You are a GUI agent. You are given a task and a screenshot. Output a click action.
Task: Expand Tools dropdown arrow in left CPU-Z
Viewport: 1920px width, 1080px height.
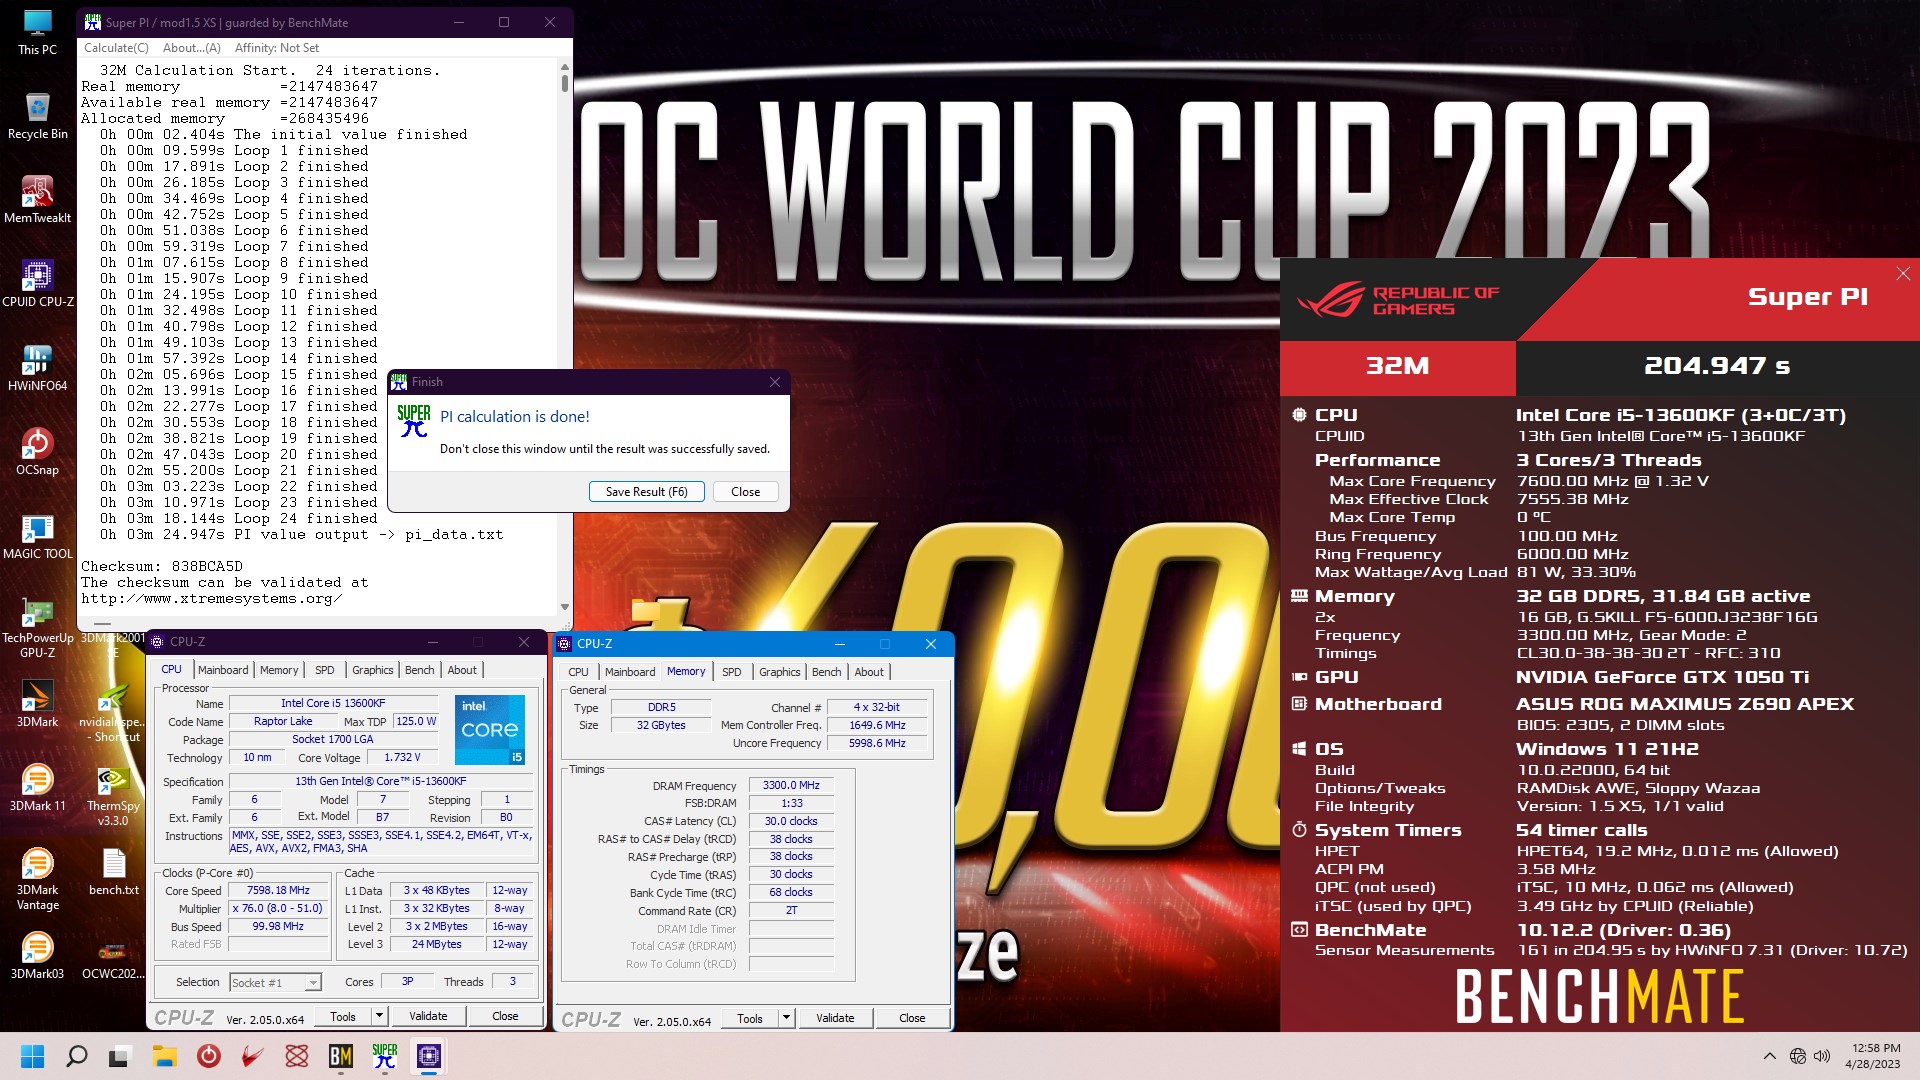coord(379,1016)
